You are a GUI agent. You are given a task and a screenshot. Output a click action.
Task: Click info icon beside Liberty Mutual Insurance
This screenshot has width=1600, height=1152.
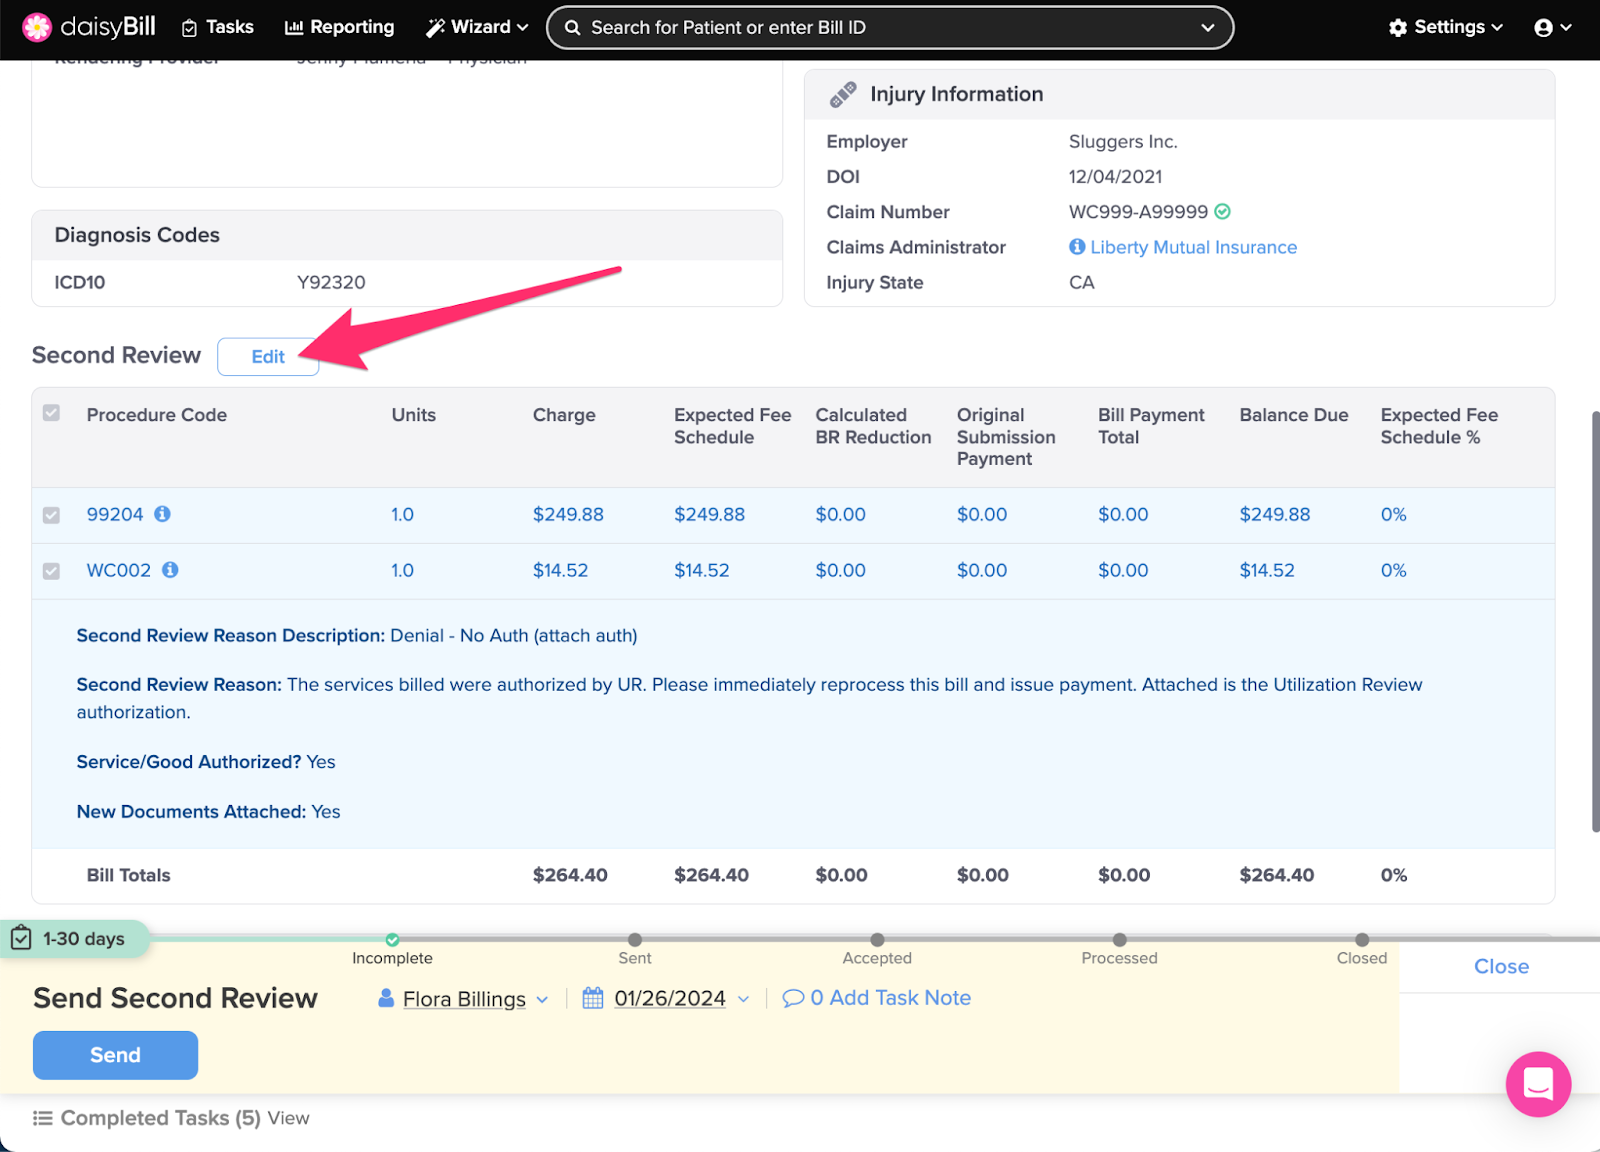pyautogui.click(x=1077, y=247)
